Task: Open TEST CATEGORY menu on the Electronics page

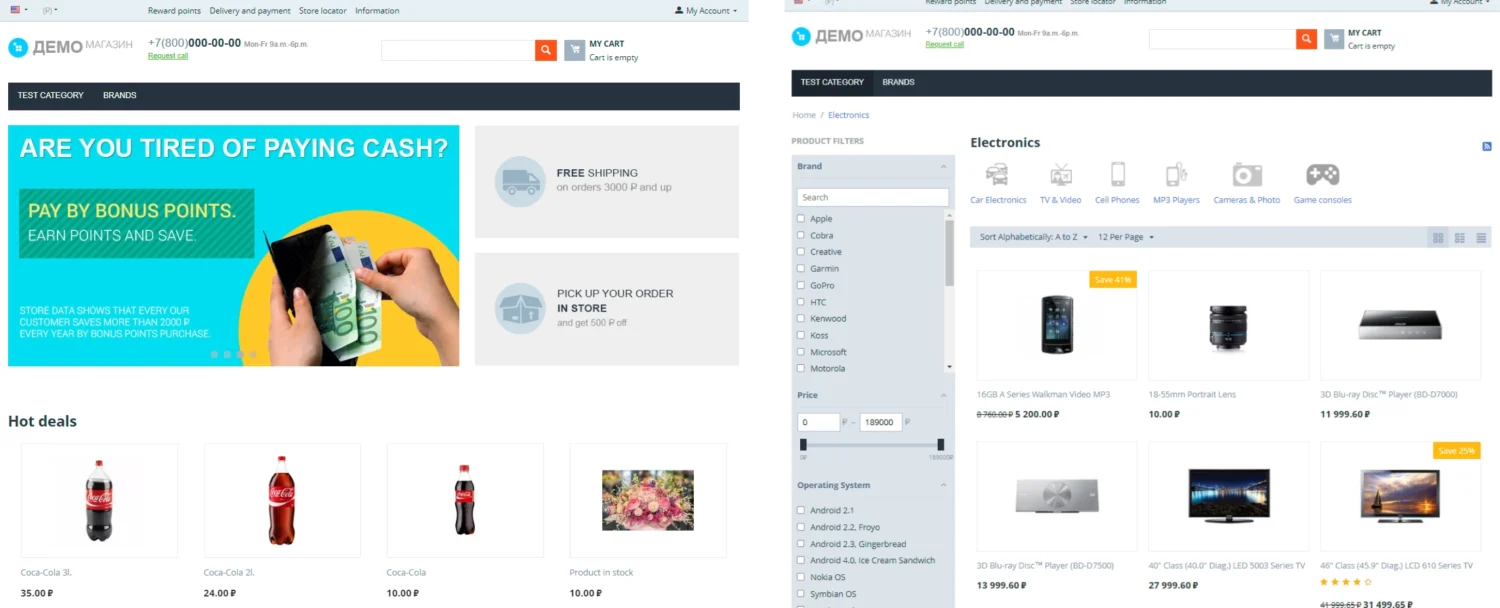Action: click(832, 82)
